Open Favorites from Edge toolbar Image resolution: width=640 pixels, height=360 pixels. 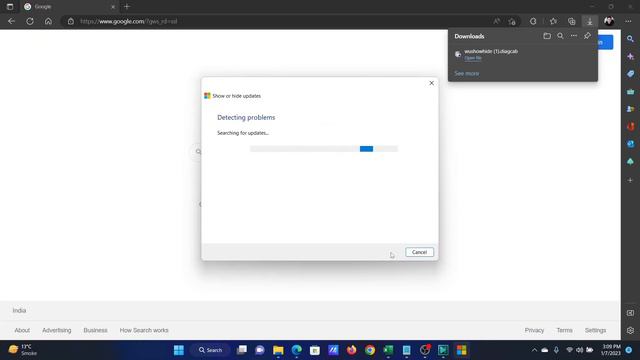[553, 21]
